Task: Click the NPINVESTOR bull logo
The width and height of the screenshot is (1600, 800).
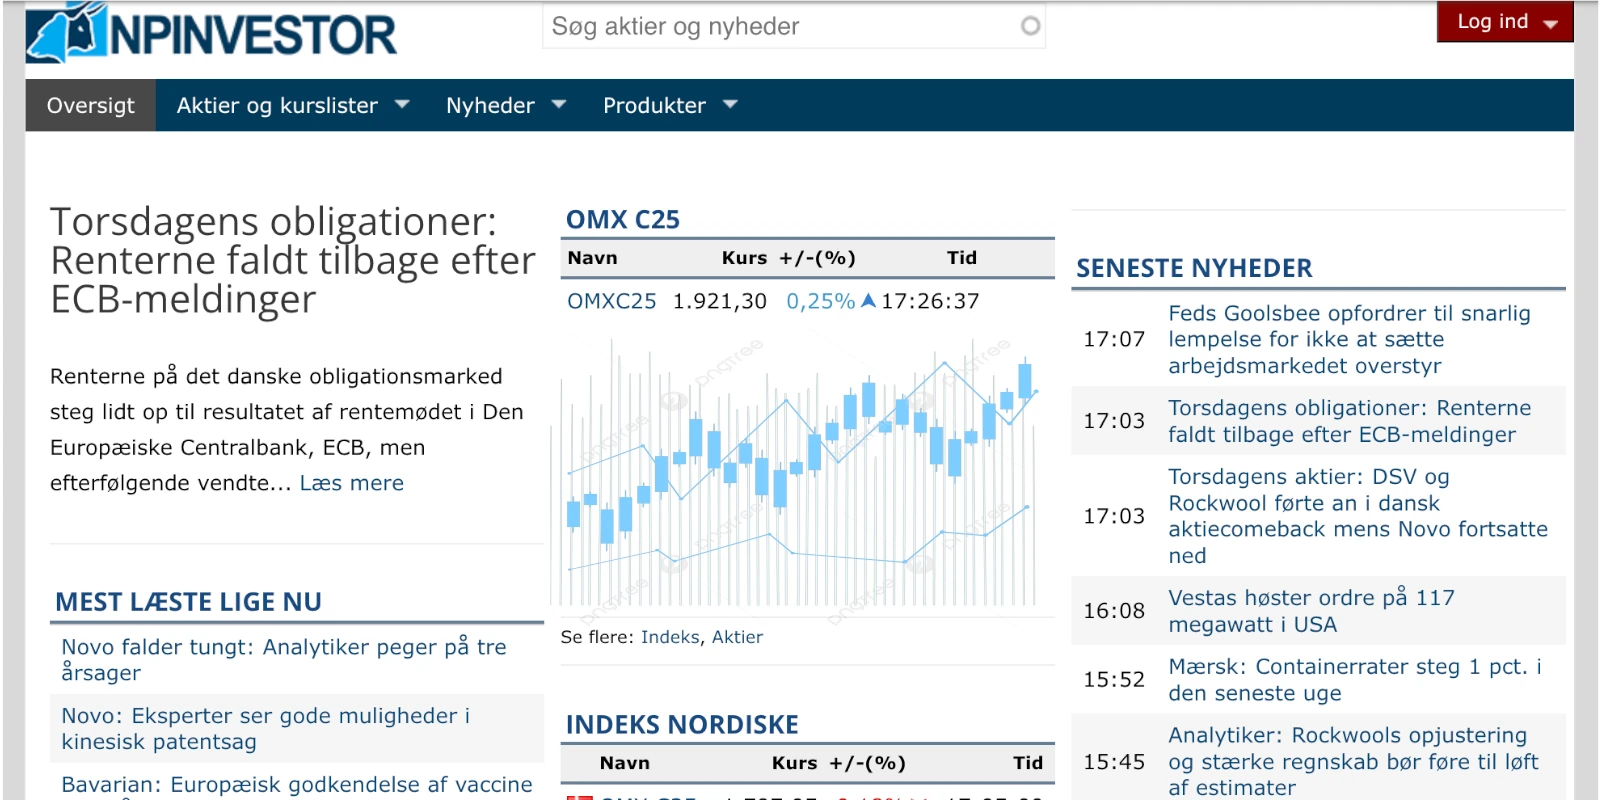Action: point(66,34)
